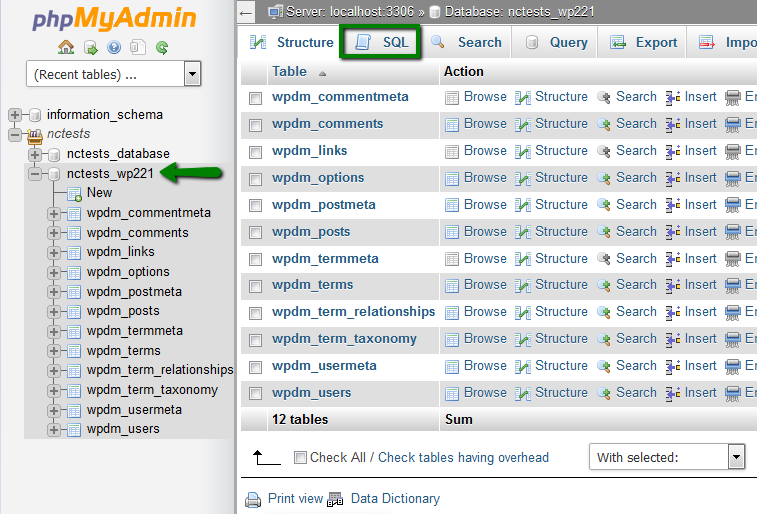Switch to the Structure tab
This screenshot has width=757, height=514.
pyautogui.click(x=291, y=42)
